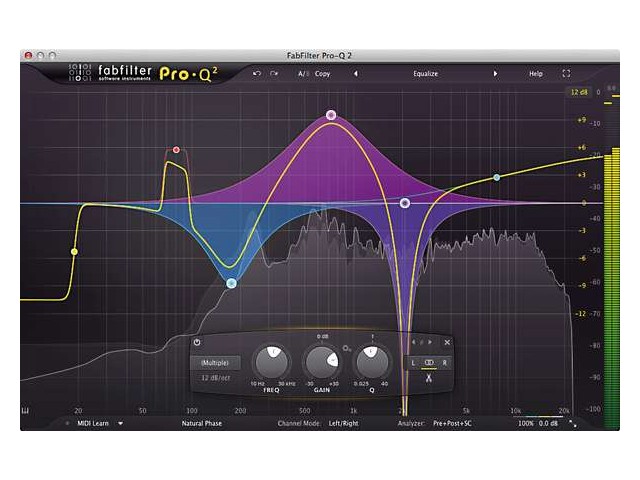Select the light blue cut band node at 200 Hz
The height and width of the screenshot is (480, 640).
[x=231, y=283]
